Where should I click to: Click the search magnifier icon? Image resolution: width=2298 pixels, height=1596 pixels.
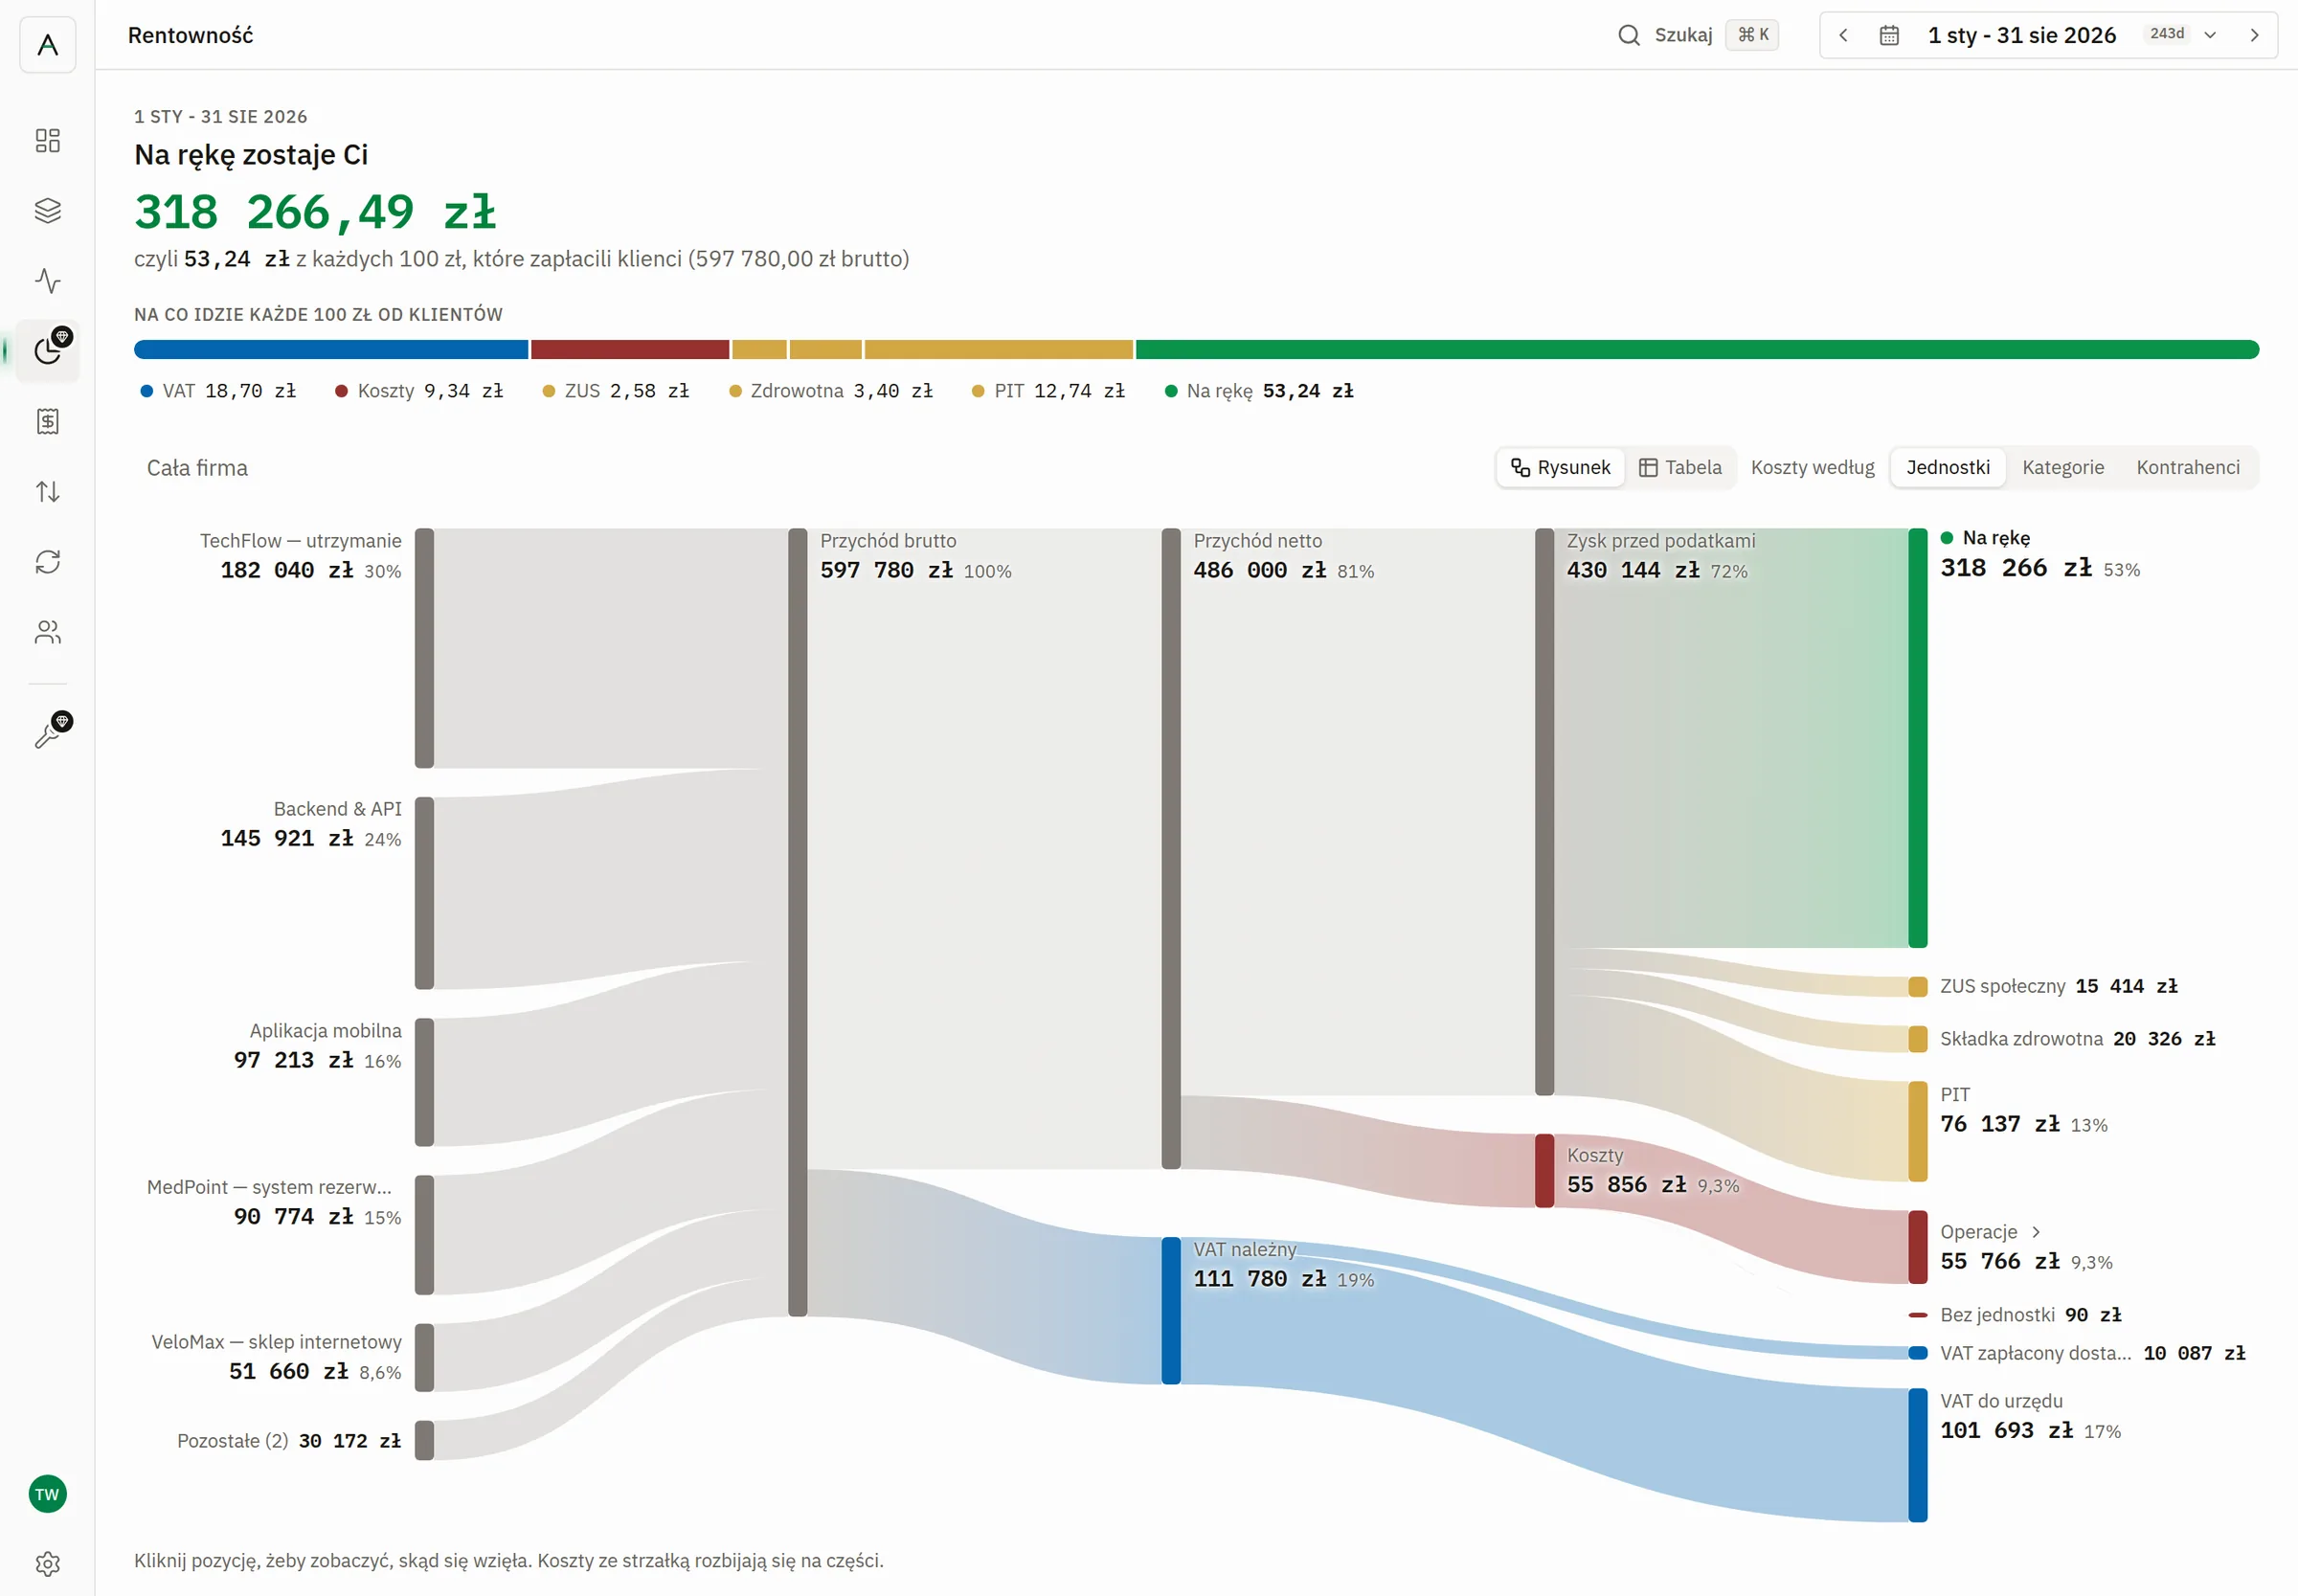click(x=1629, y=35)
